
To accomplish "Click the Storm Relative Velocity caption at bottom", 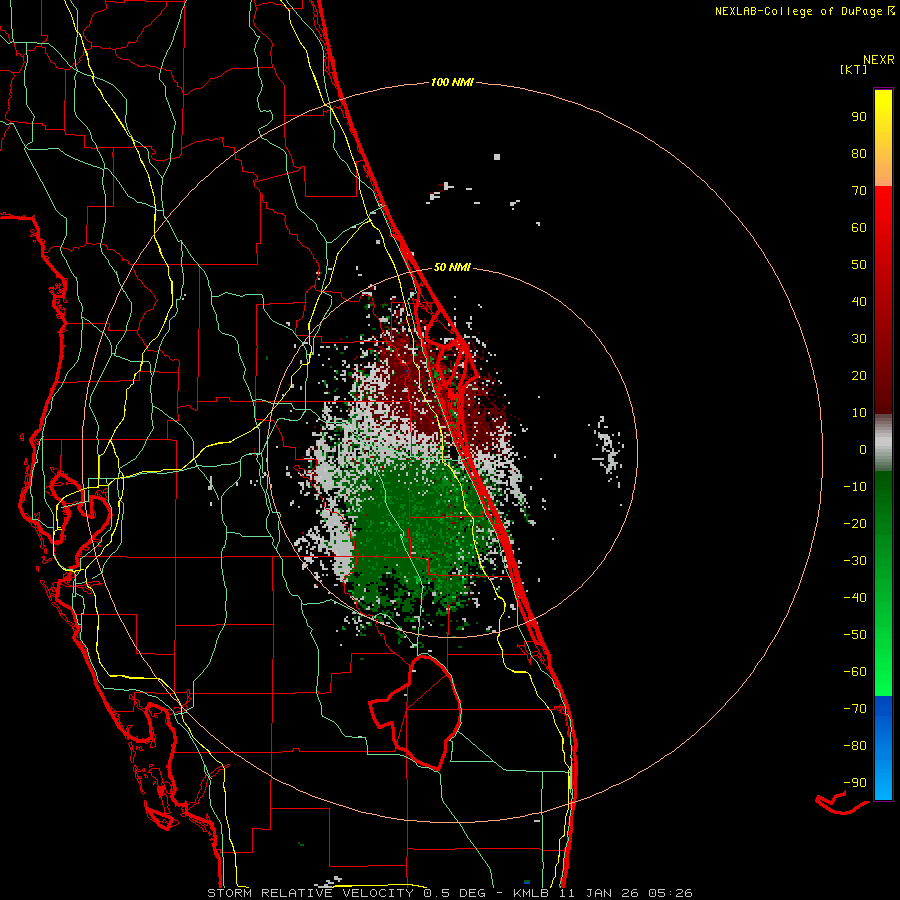I will pyautogui.click(x=450, y=893).
